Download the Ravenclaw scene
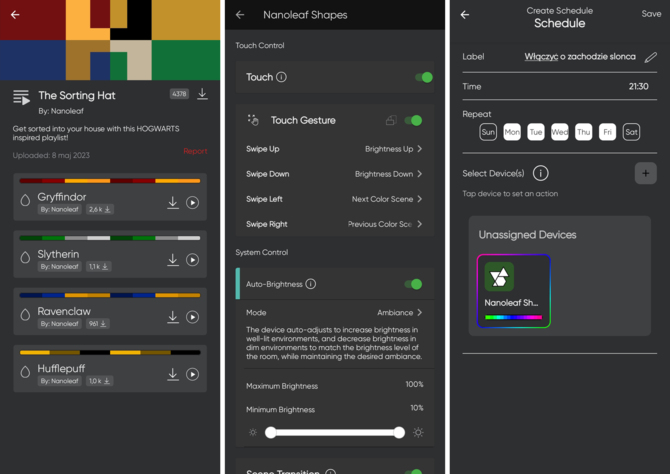The image size is (670, 474). click(x=173, y=317)
